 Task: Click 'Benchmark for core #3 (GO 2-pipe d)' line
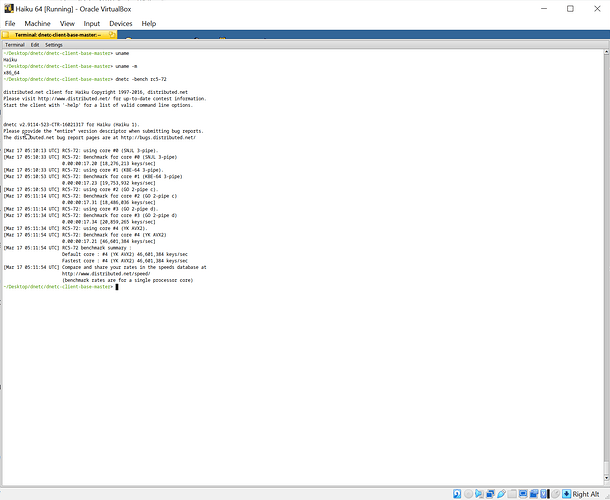tap(90, 215)
